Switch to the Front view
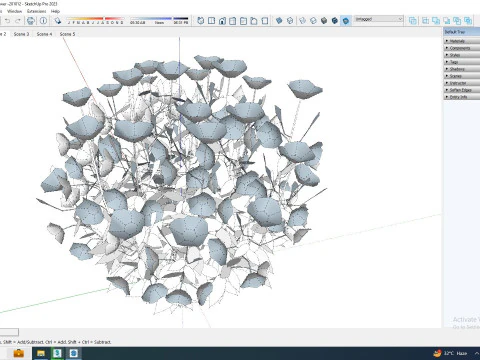This screenshot has width=480, height=360. point(222,21)
